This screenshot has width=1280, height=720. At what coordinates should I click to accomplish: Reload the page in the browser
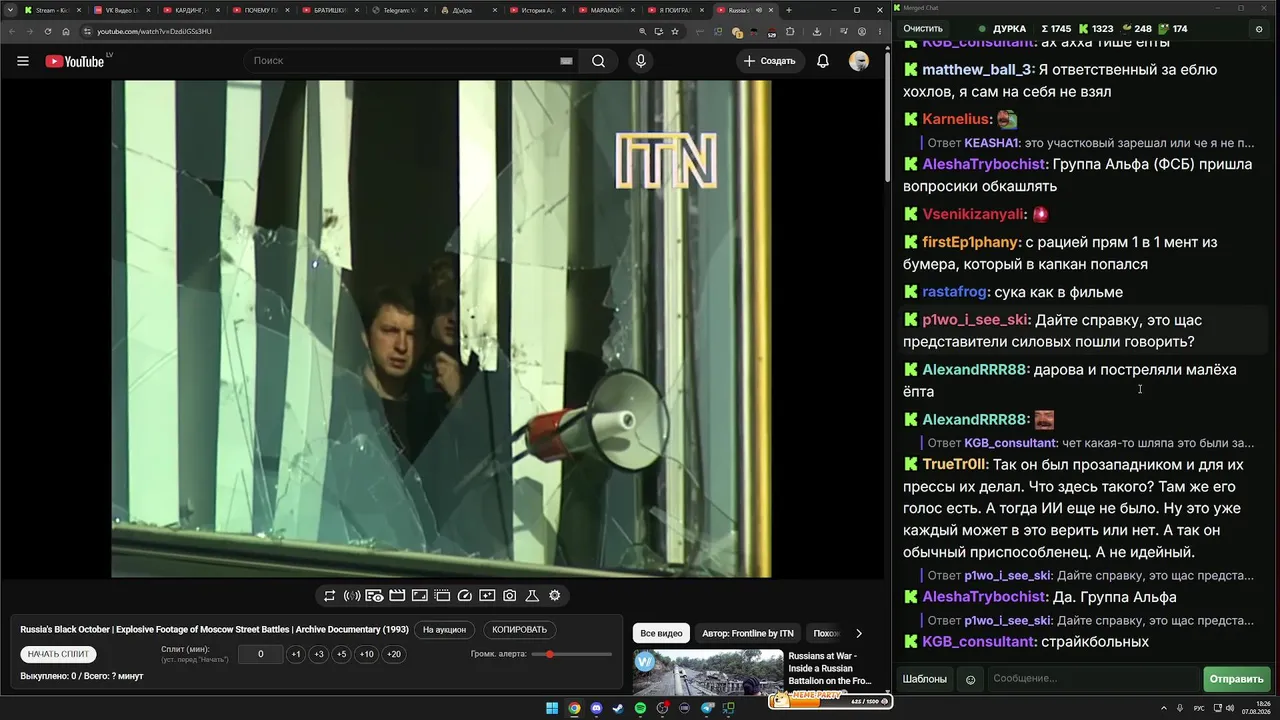pos(48,31)
